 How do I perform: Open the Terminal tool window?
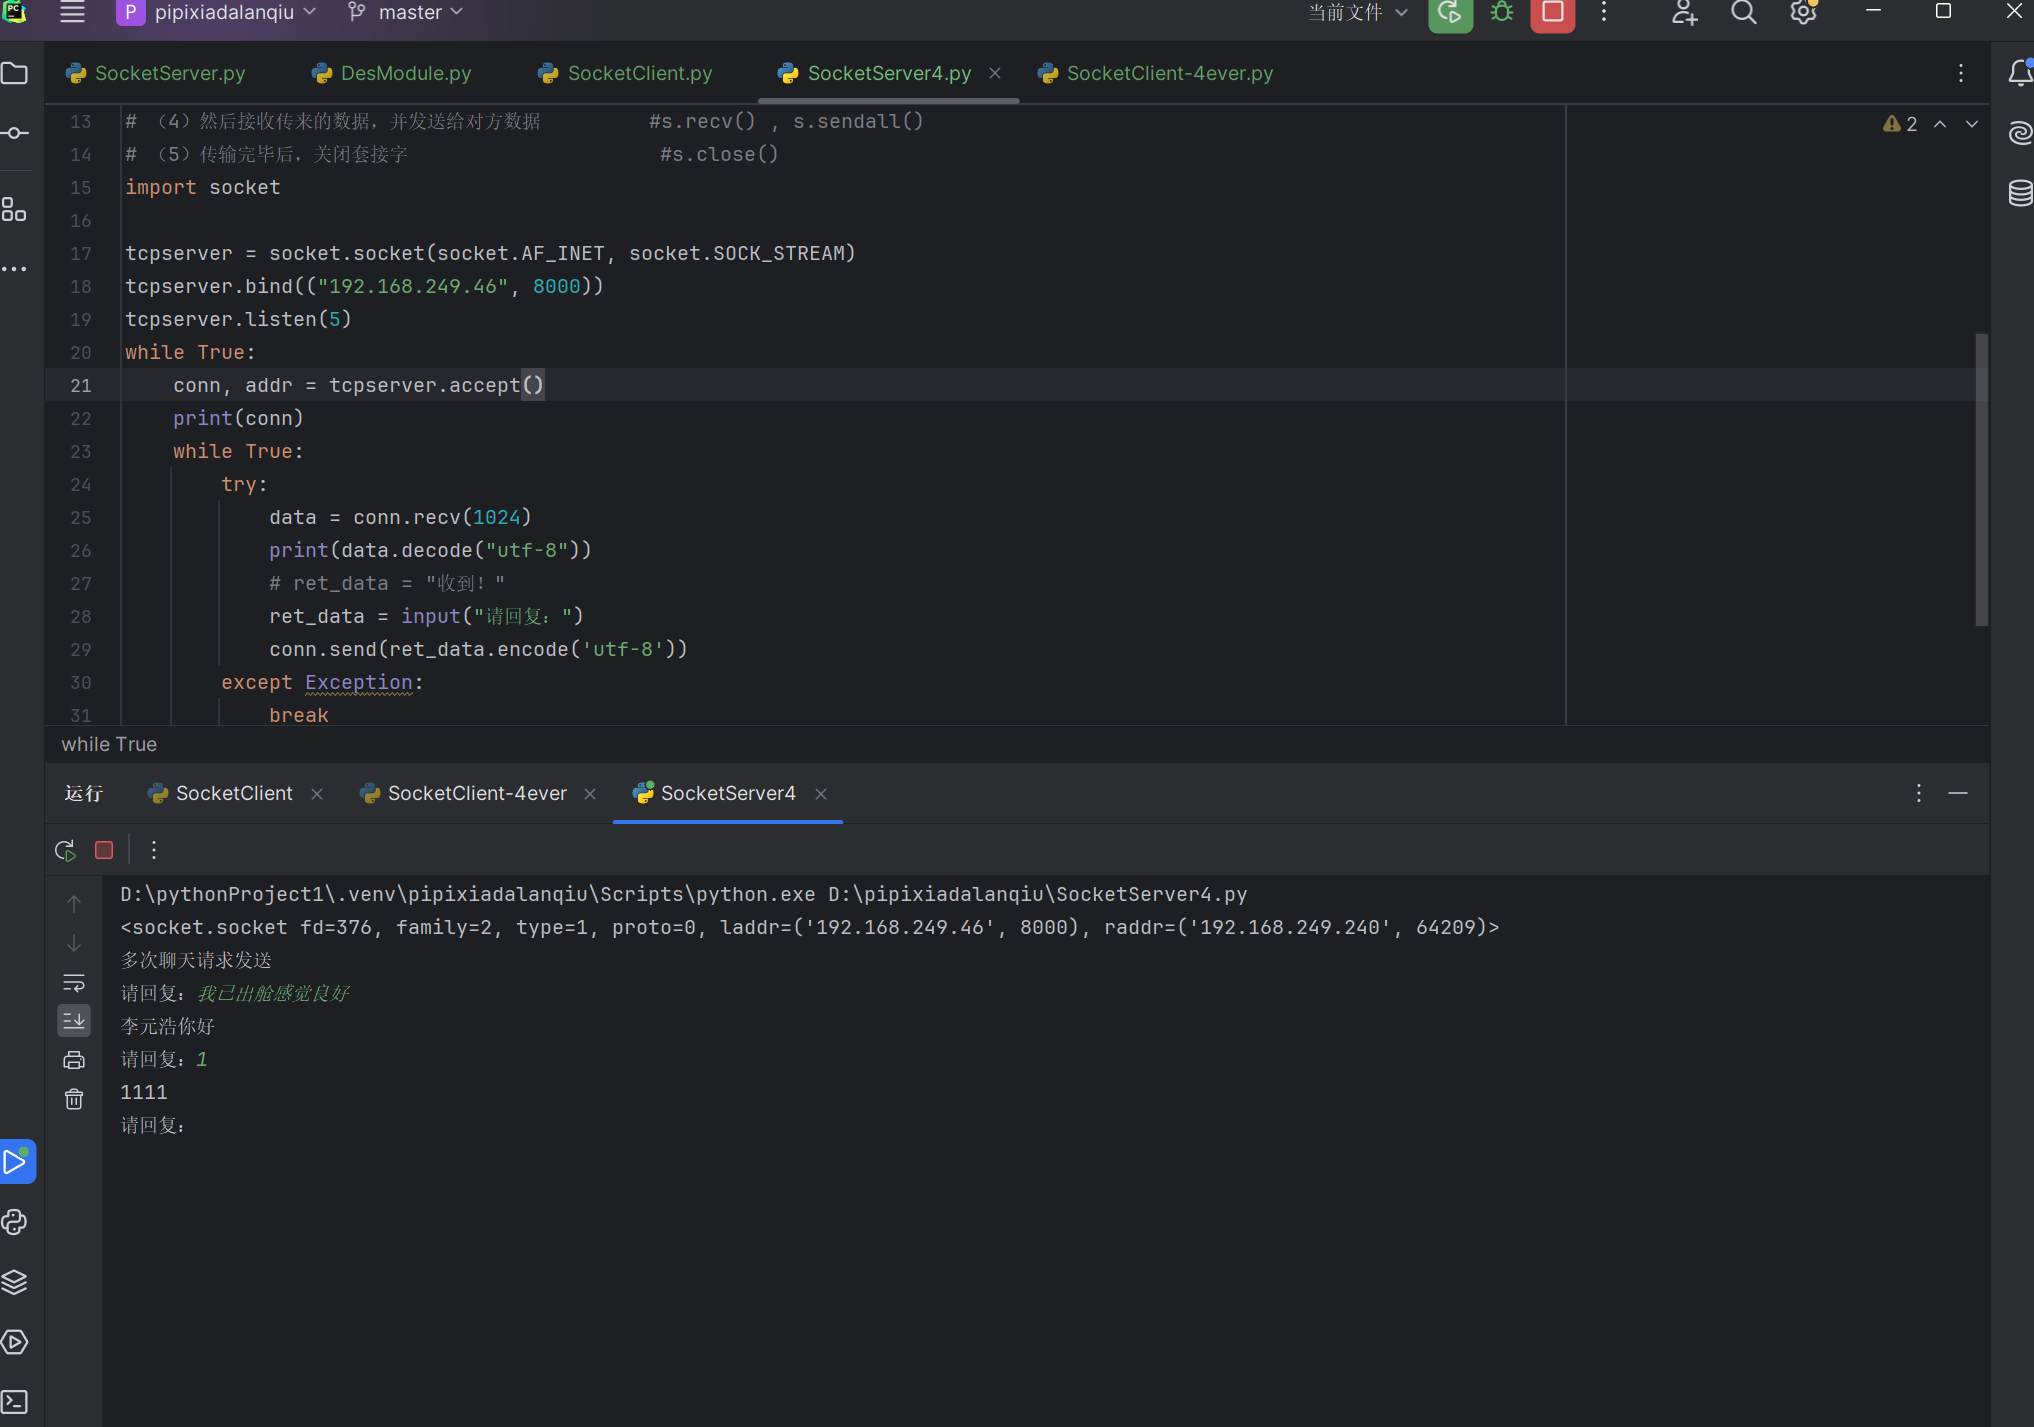tap(15, 1402)
